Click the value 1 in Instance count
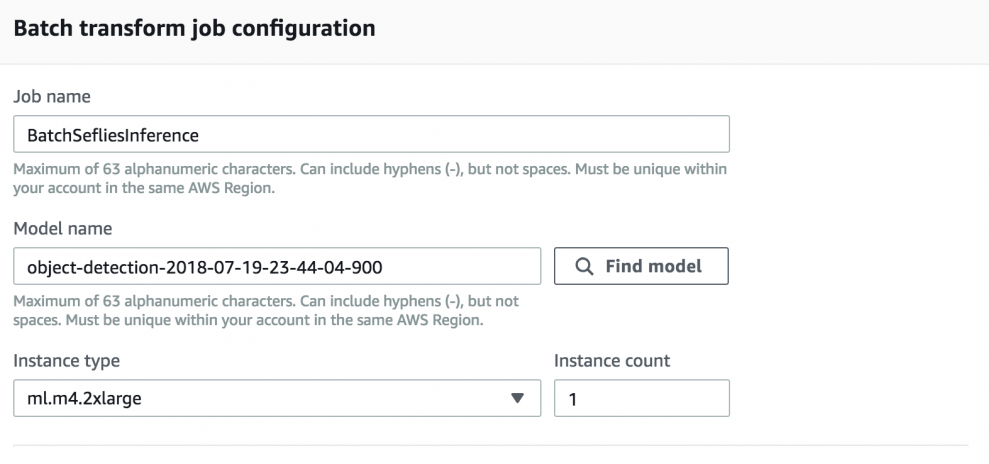Viewport: 989px width, 464px height. coord(573,399)
